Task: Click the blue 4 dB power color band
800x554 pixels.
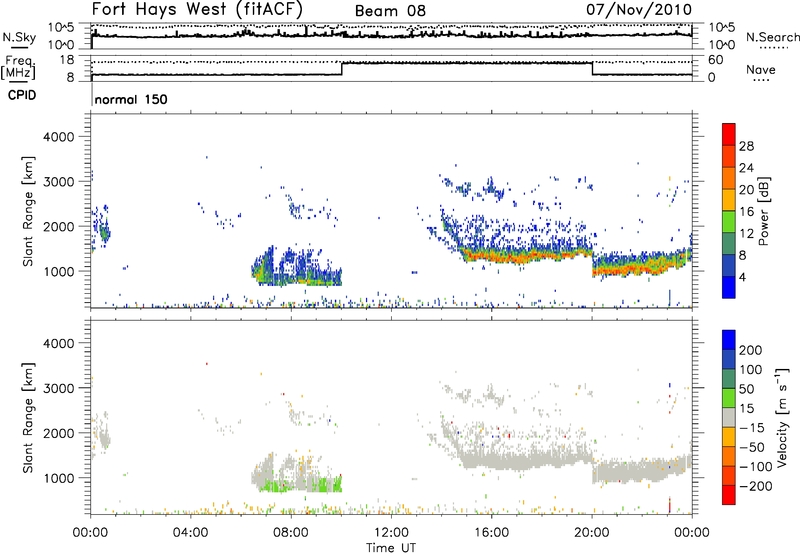Action: (729, 287)
